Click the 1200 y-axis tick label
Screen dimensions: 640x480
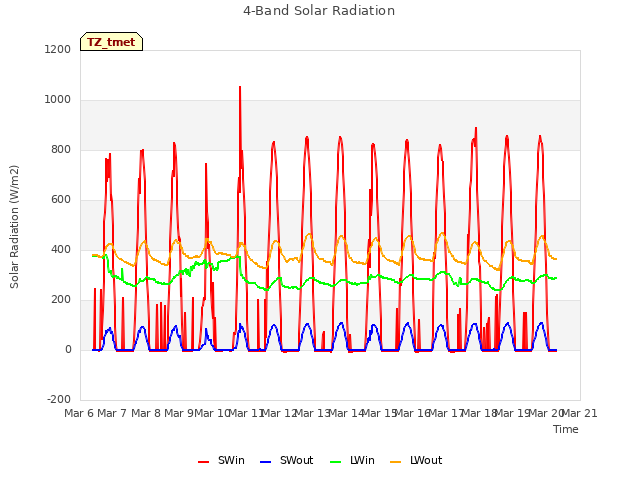pos(58,49)
